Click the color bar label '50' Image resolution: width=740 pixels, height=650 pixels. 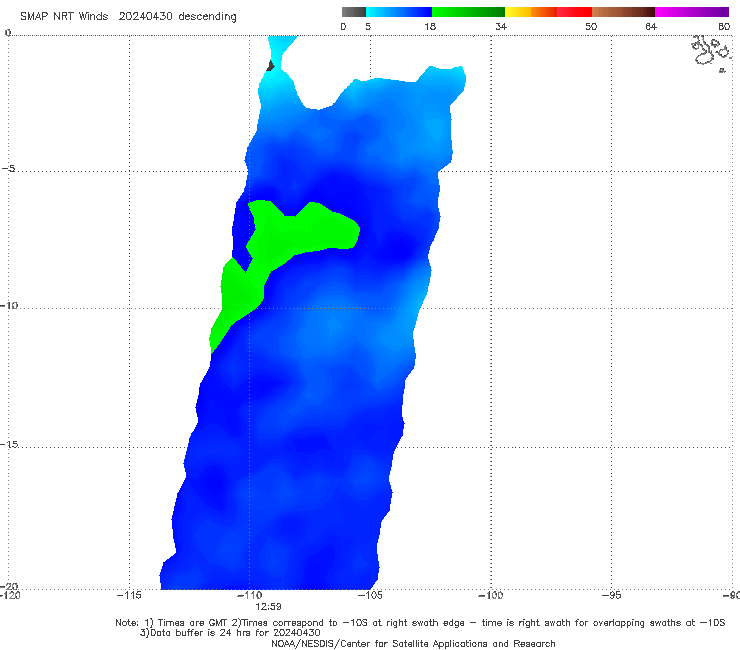[591, 26]
